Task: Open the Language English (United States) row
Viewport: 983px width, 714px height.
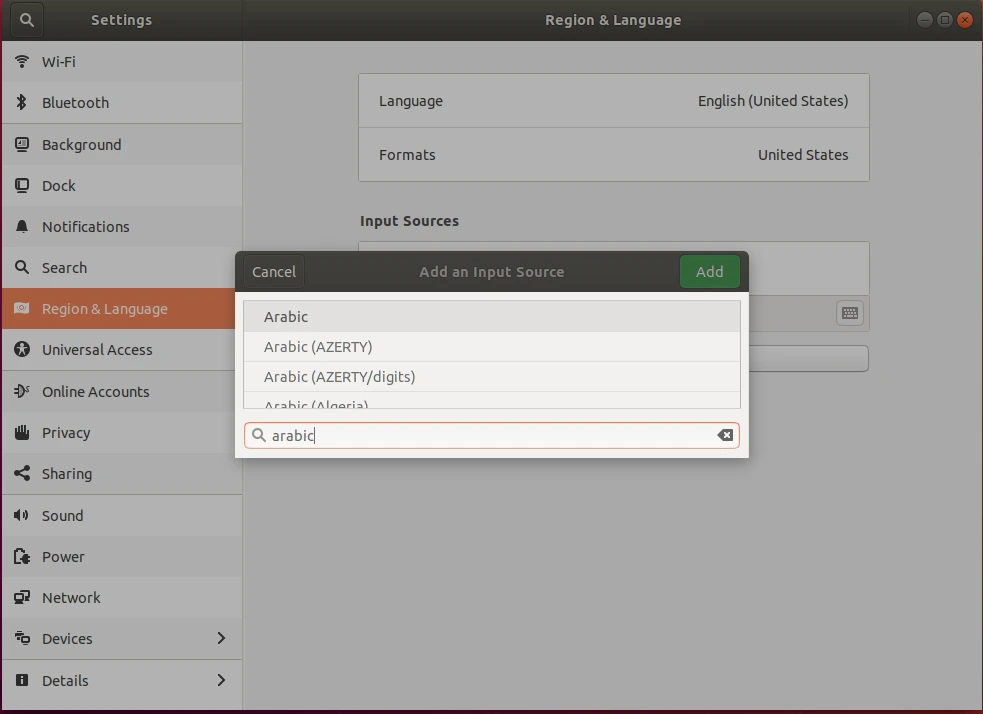Action: tap(614, 101)
